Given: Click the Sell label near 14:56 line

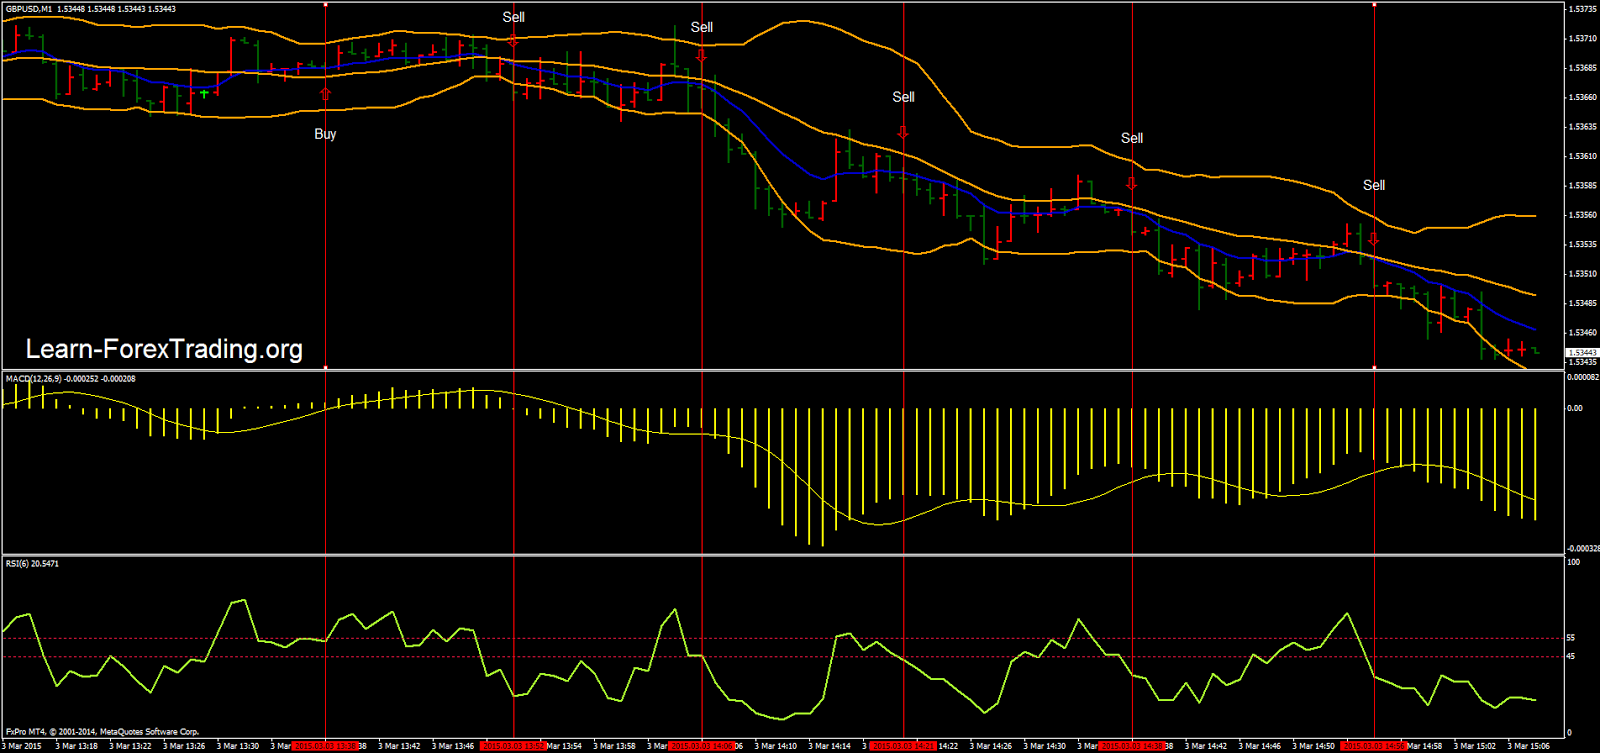Looking at the screenshot, I should pos(1374,185).
